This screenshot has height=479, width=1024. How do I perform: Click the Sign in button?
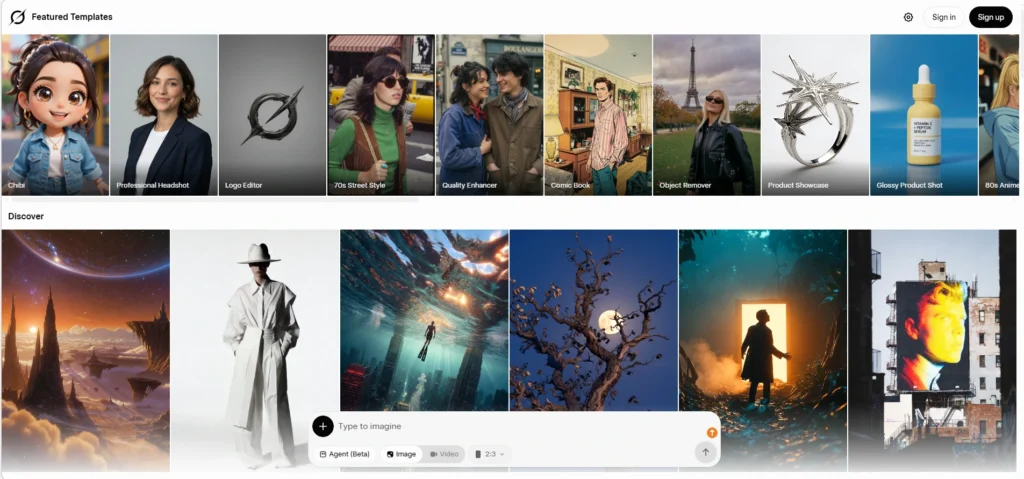(x=944, y=17)
